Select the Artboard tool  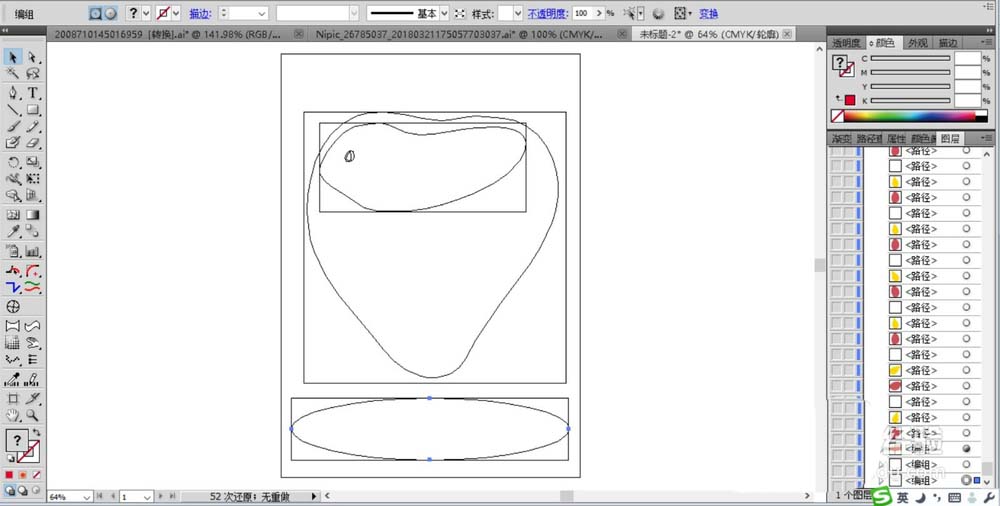tap(13, 399)
